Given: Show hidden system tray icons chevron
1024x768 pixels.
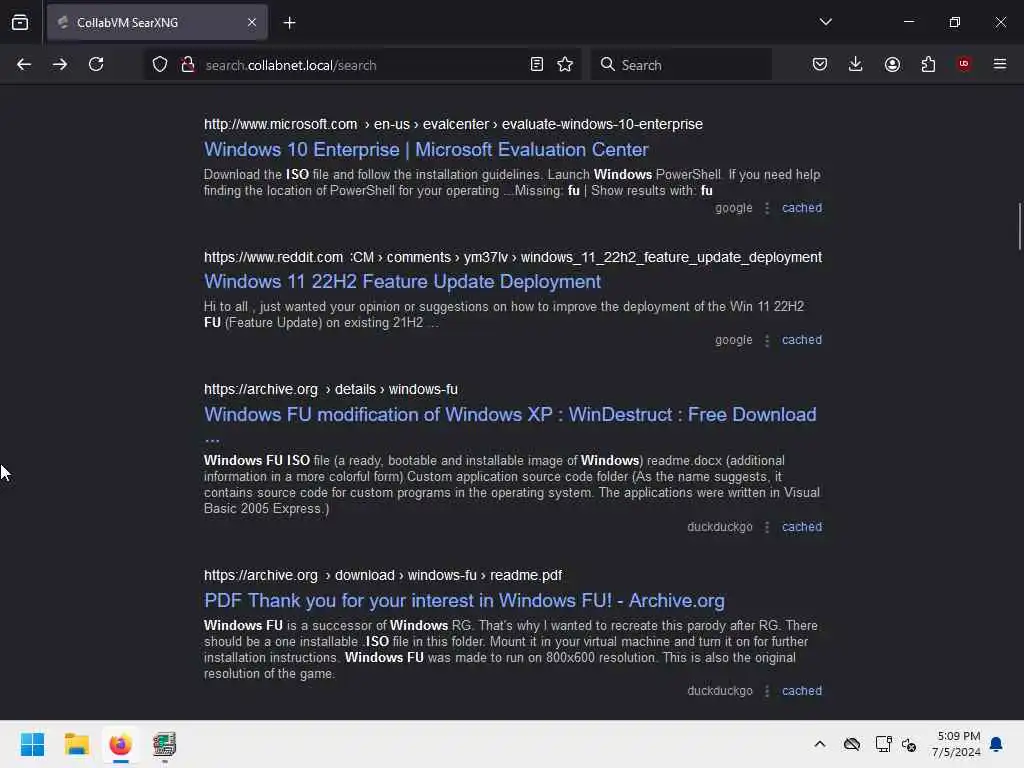Looking at the screenshot, I should coord(820,744).
